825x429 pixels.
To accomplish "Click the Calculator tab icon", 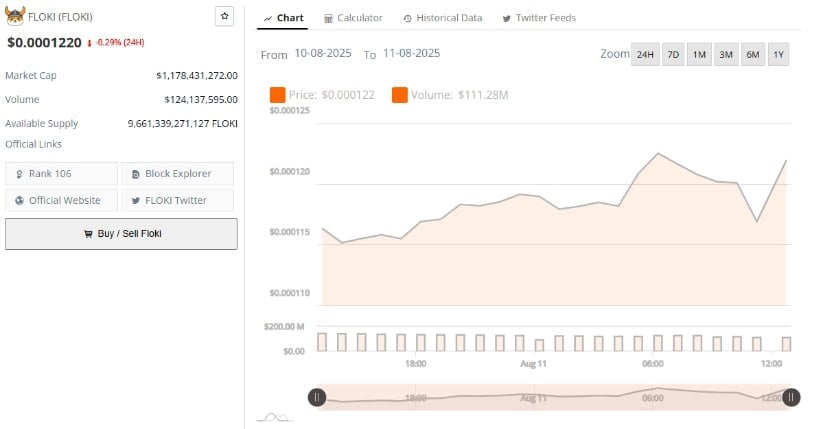I will (328, 18).
